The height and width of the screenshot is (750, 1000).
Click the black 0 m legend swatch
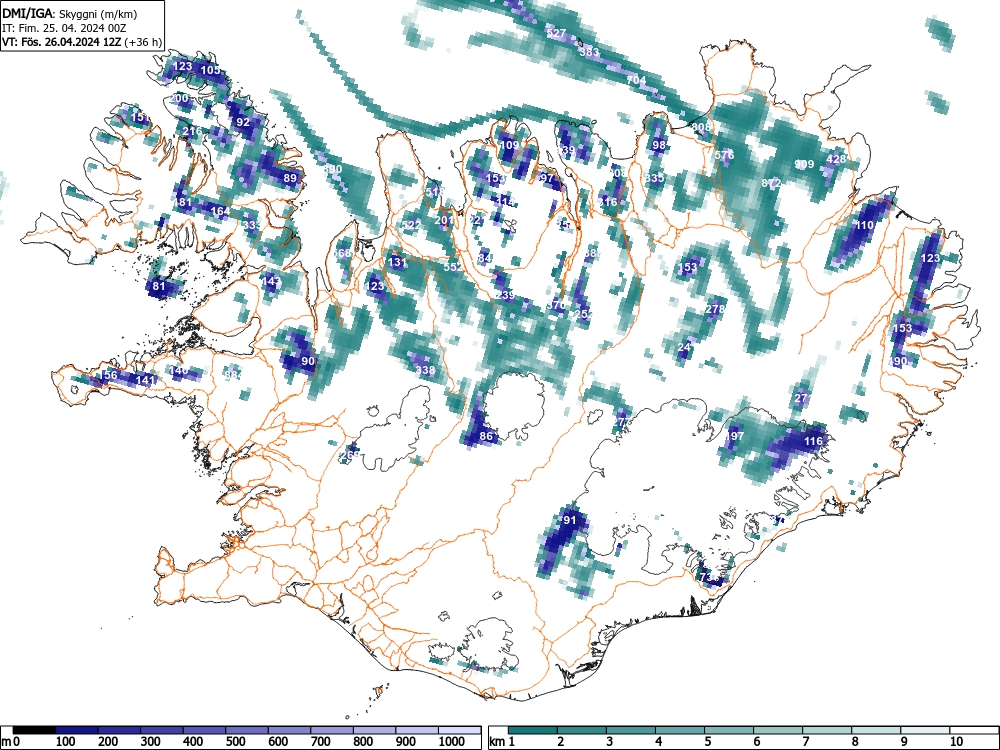pos(34,730)
